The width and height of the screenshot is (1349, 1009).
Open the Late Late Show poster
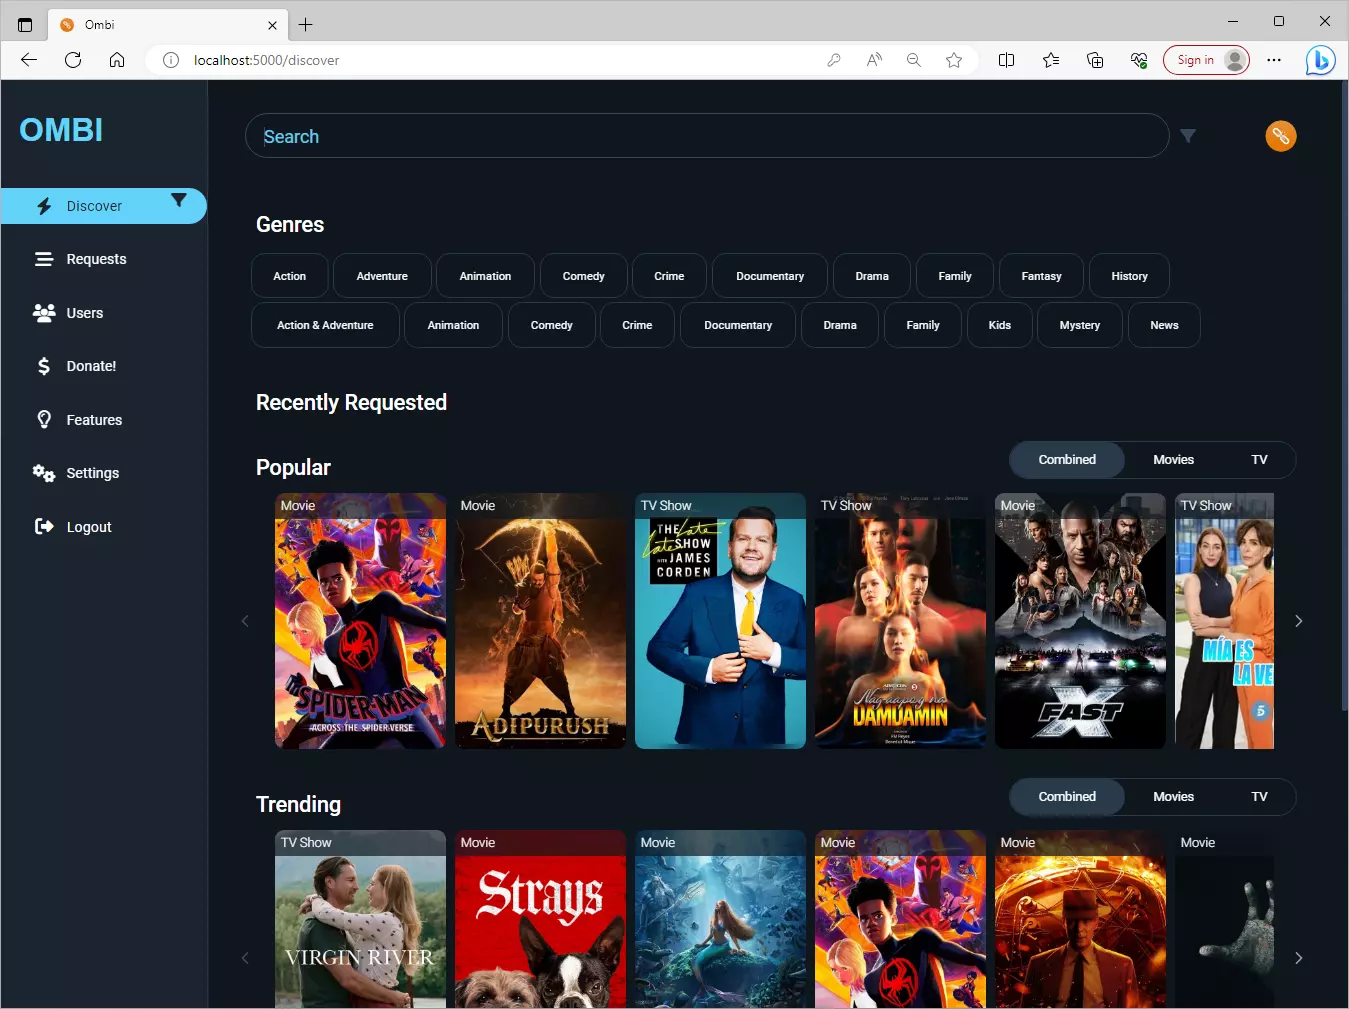click(721, 621)
